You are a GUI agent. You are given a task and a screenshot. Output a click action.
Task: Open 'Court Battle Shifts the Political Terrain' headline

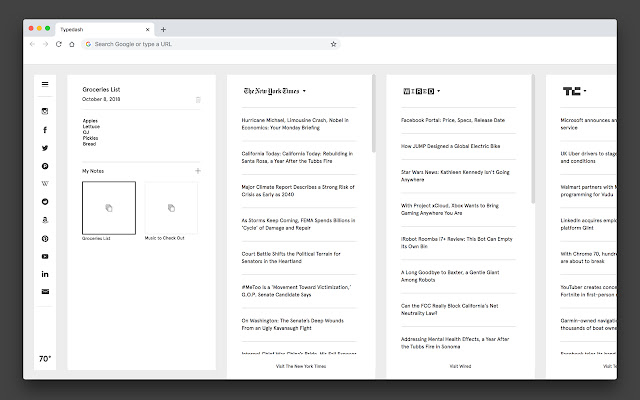[x=291, y=257]
